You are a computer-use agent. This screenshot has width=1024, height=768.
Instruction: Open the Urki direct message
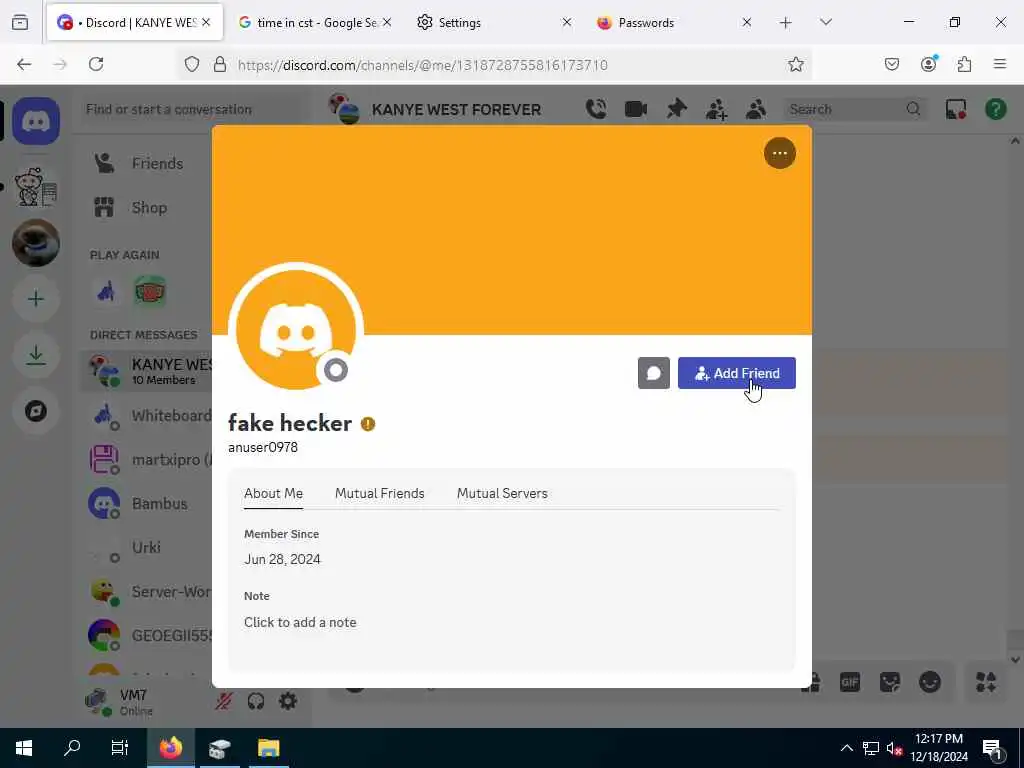(x=146, y=548)
